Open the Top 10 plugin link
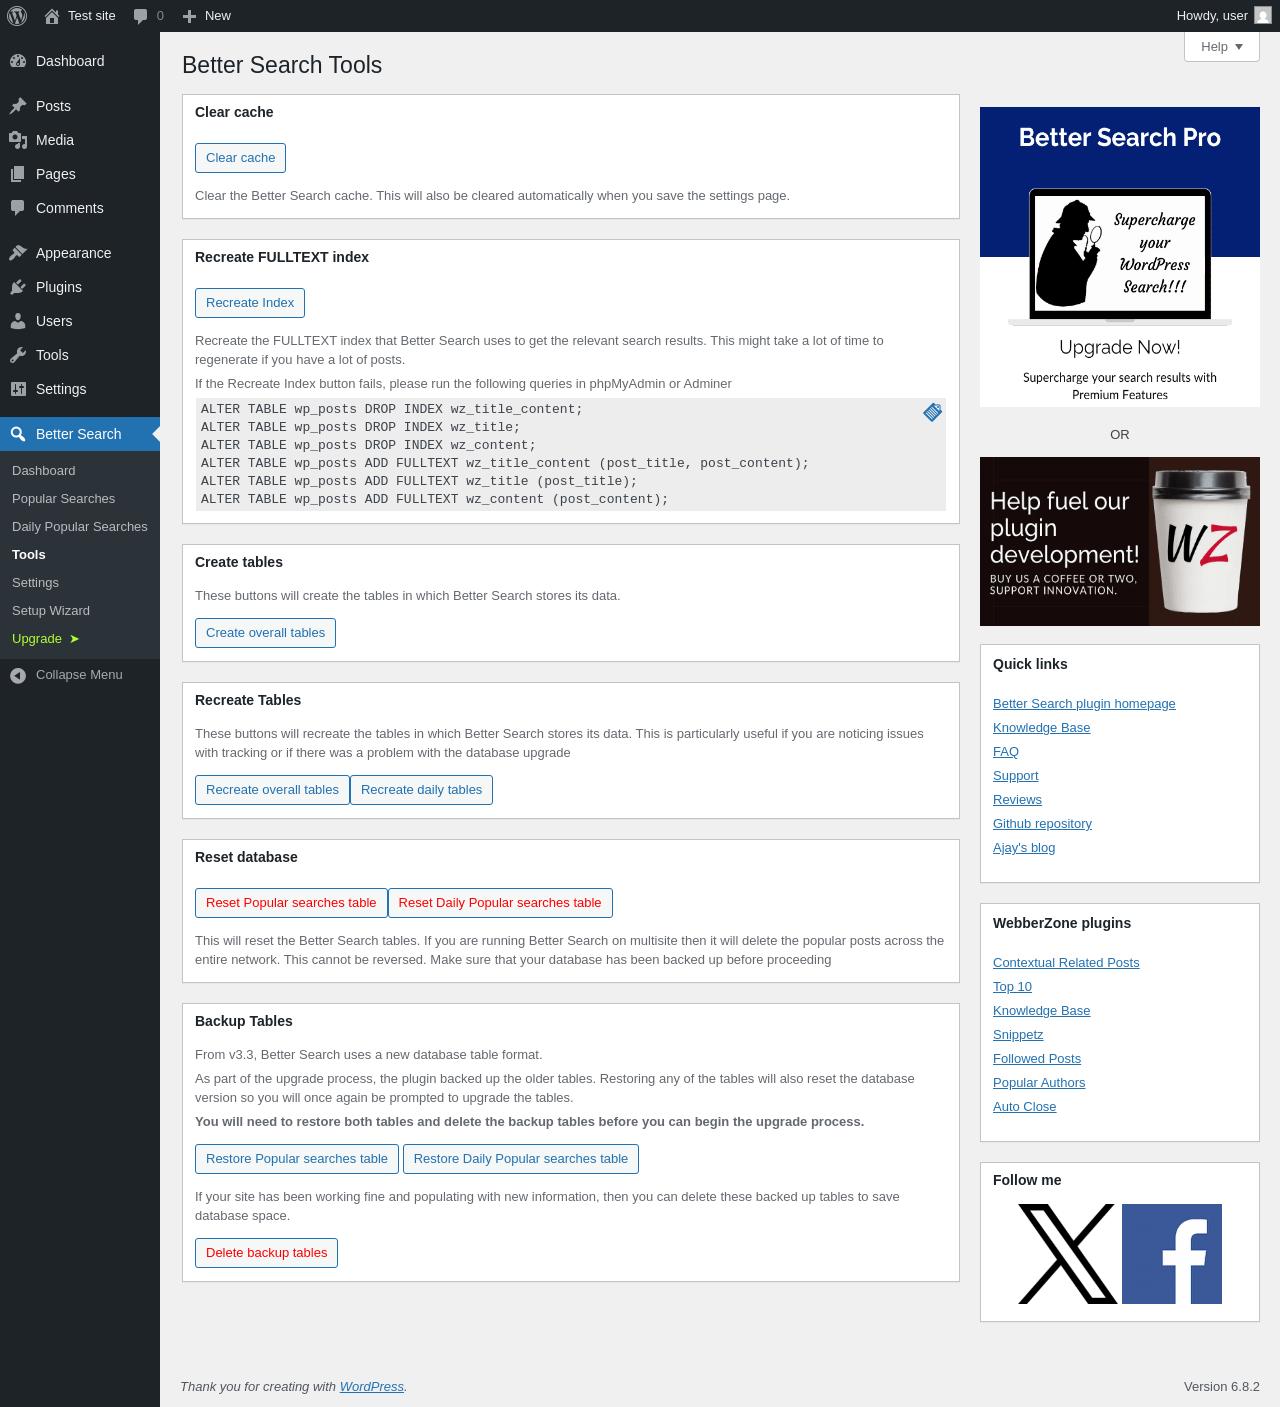1280x1407 pixels. tap(1012, 987)
